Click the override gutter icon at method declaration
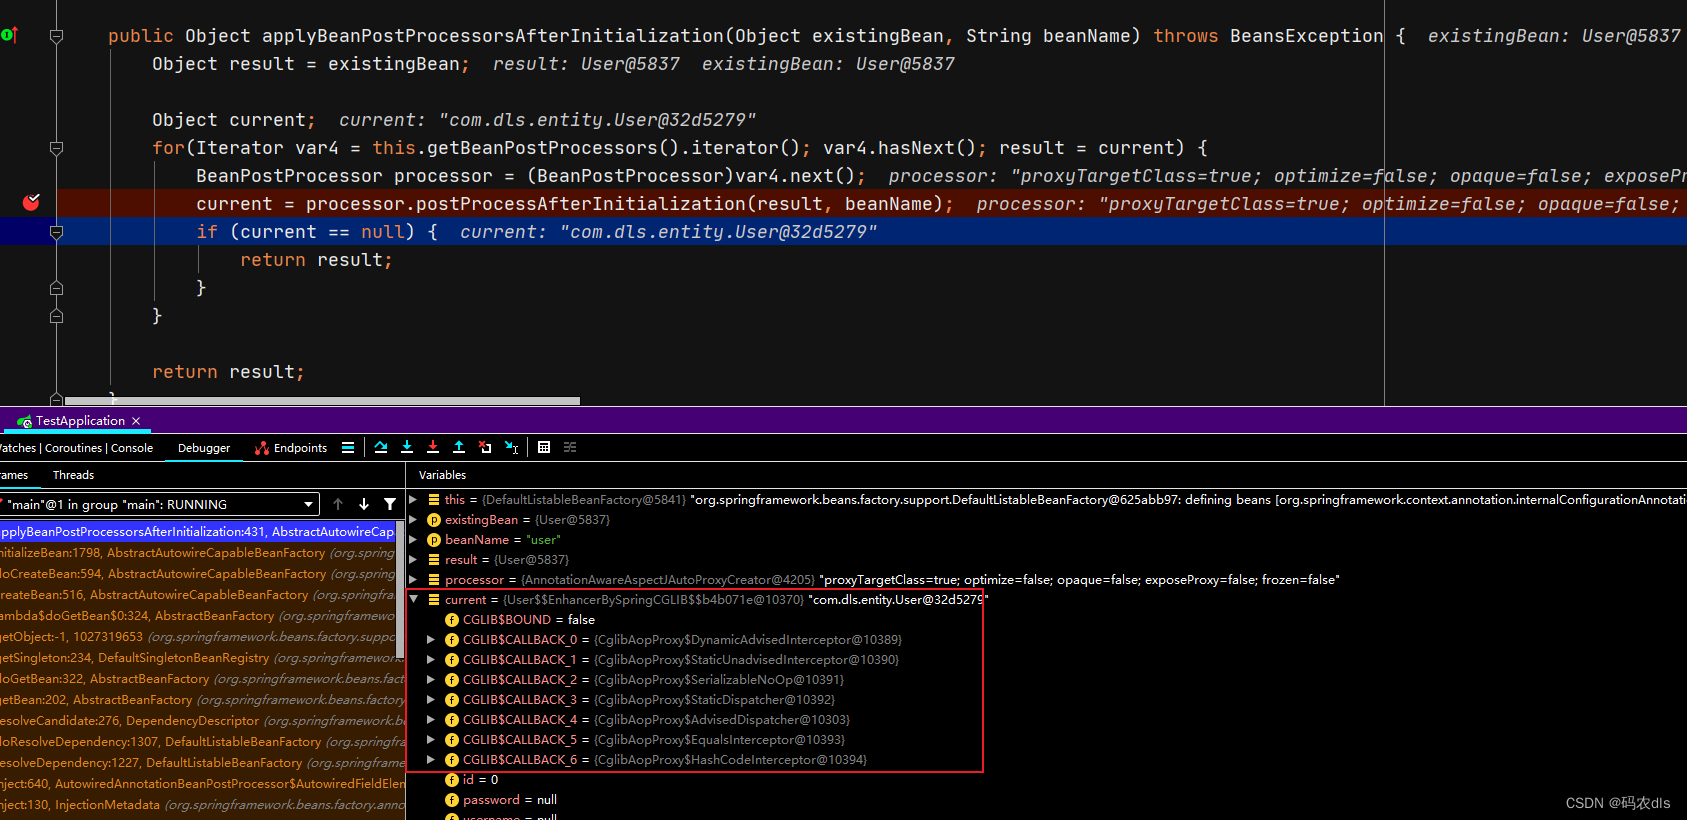The height and width of the screenshot is (820, 1687). point(9,35)
